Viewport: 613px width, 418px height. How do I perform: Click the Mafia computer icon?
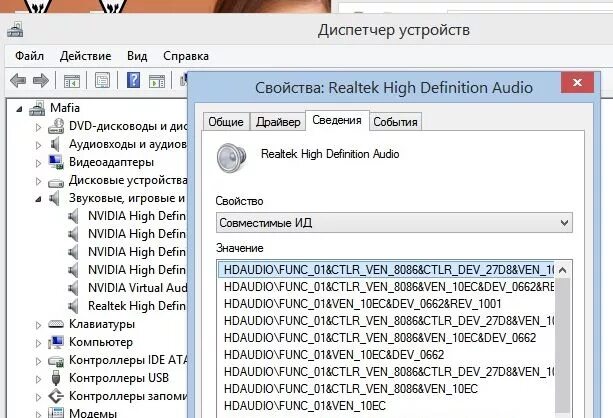pos(37,108)
